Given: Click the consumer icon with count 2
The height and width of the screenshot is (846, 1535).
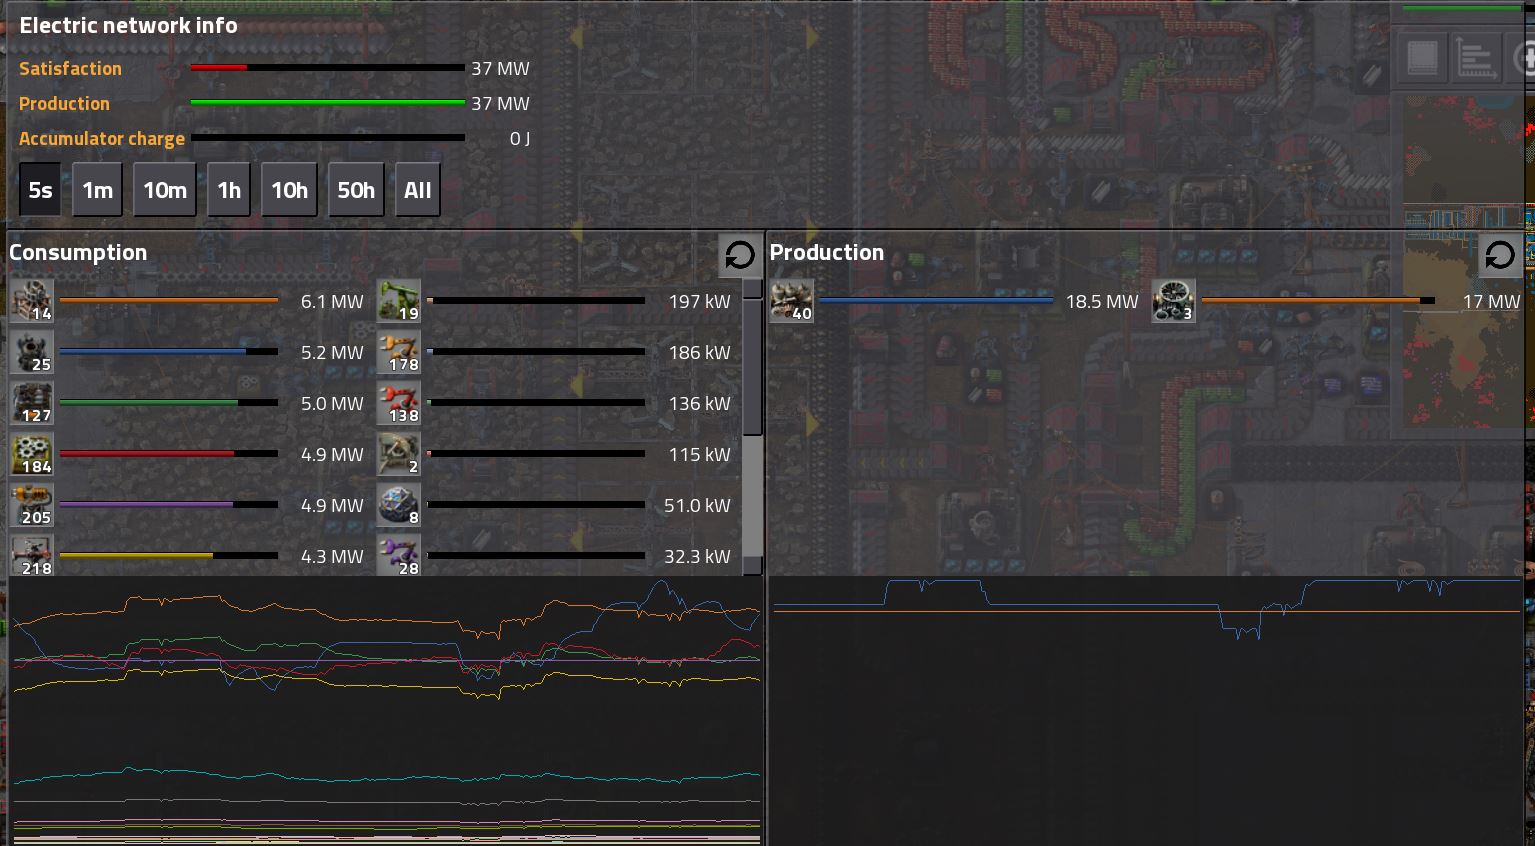Looking at the screenshot, I should pyautogui.click(x=399, y=454).
